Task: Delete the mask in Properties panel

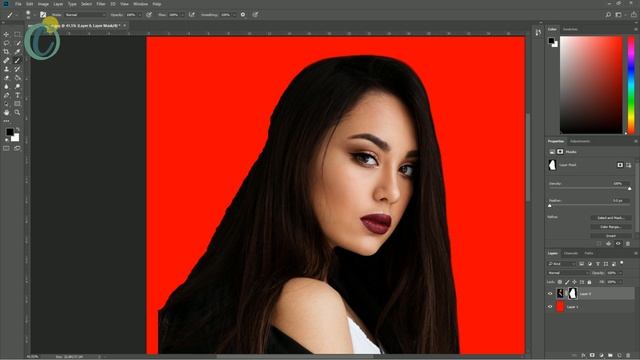Action: tap(628, 244)
